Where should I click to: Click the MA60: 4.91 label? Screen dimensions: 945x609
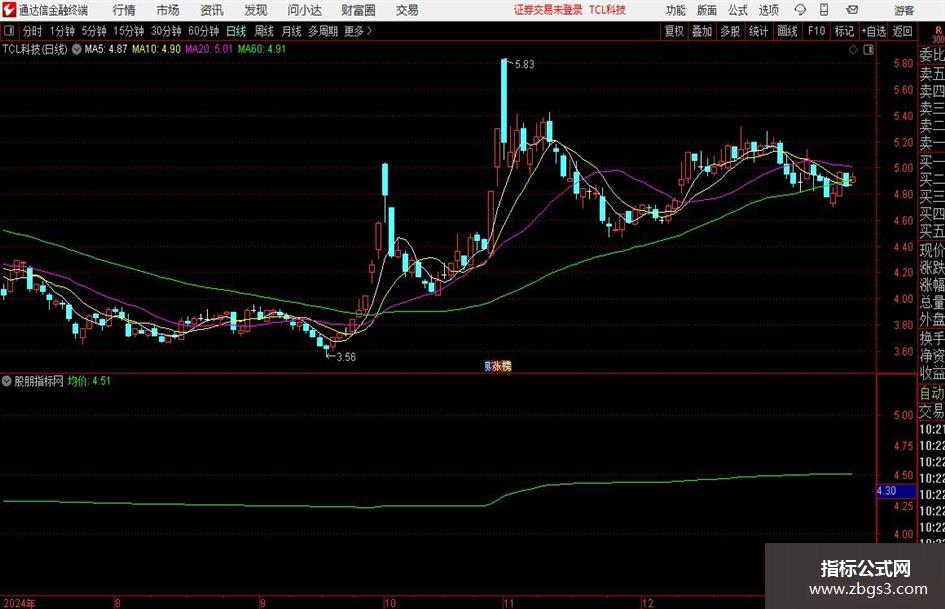click(x=262, y=49)
